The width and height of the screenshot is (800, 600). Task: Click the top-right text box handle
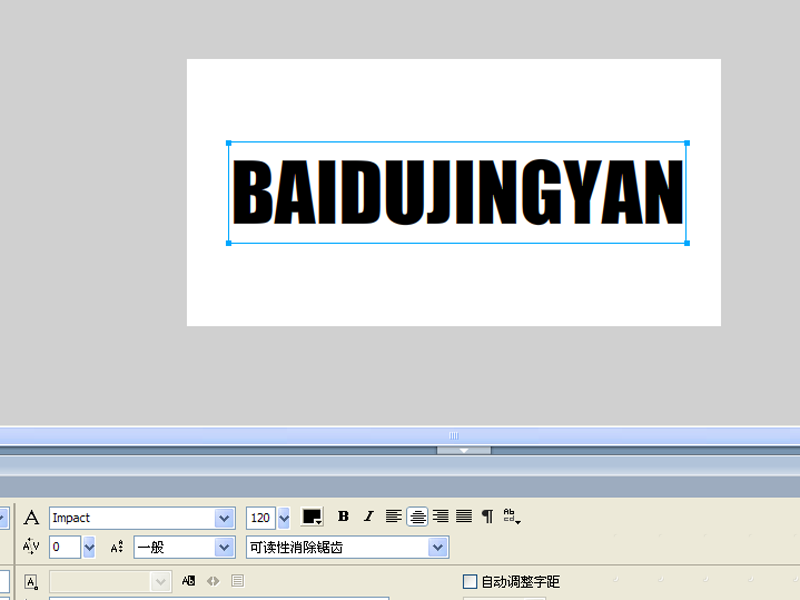[687, 143]
